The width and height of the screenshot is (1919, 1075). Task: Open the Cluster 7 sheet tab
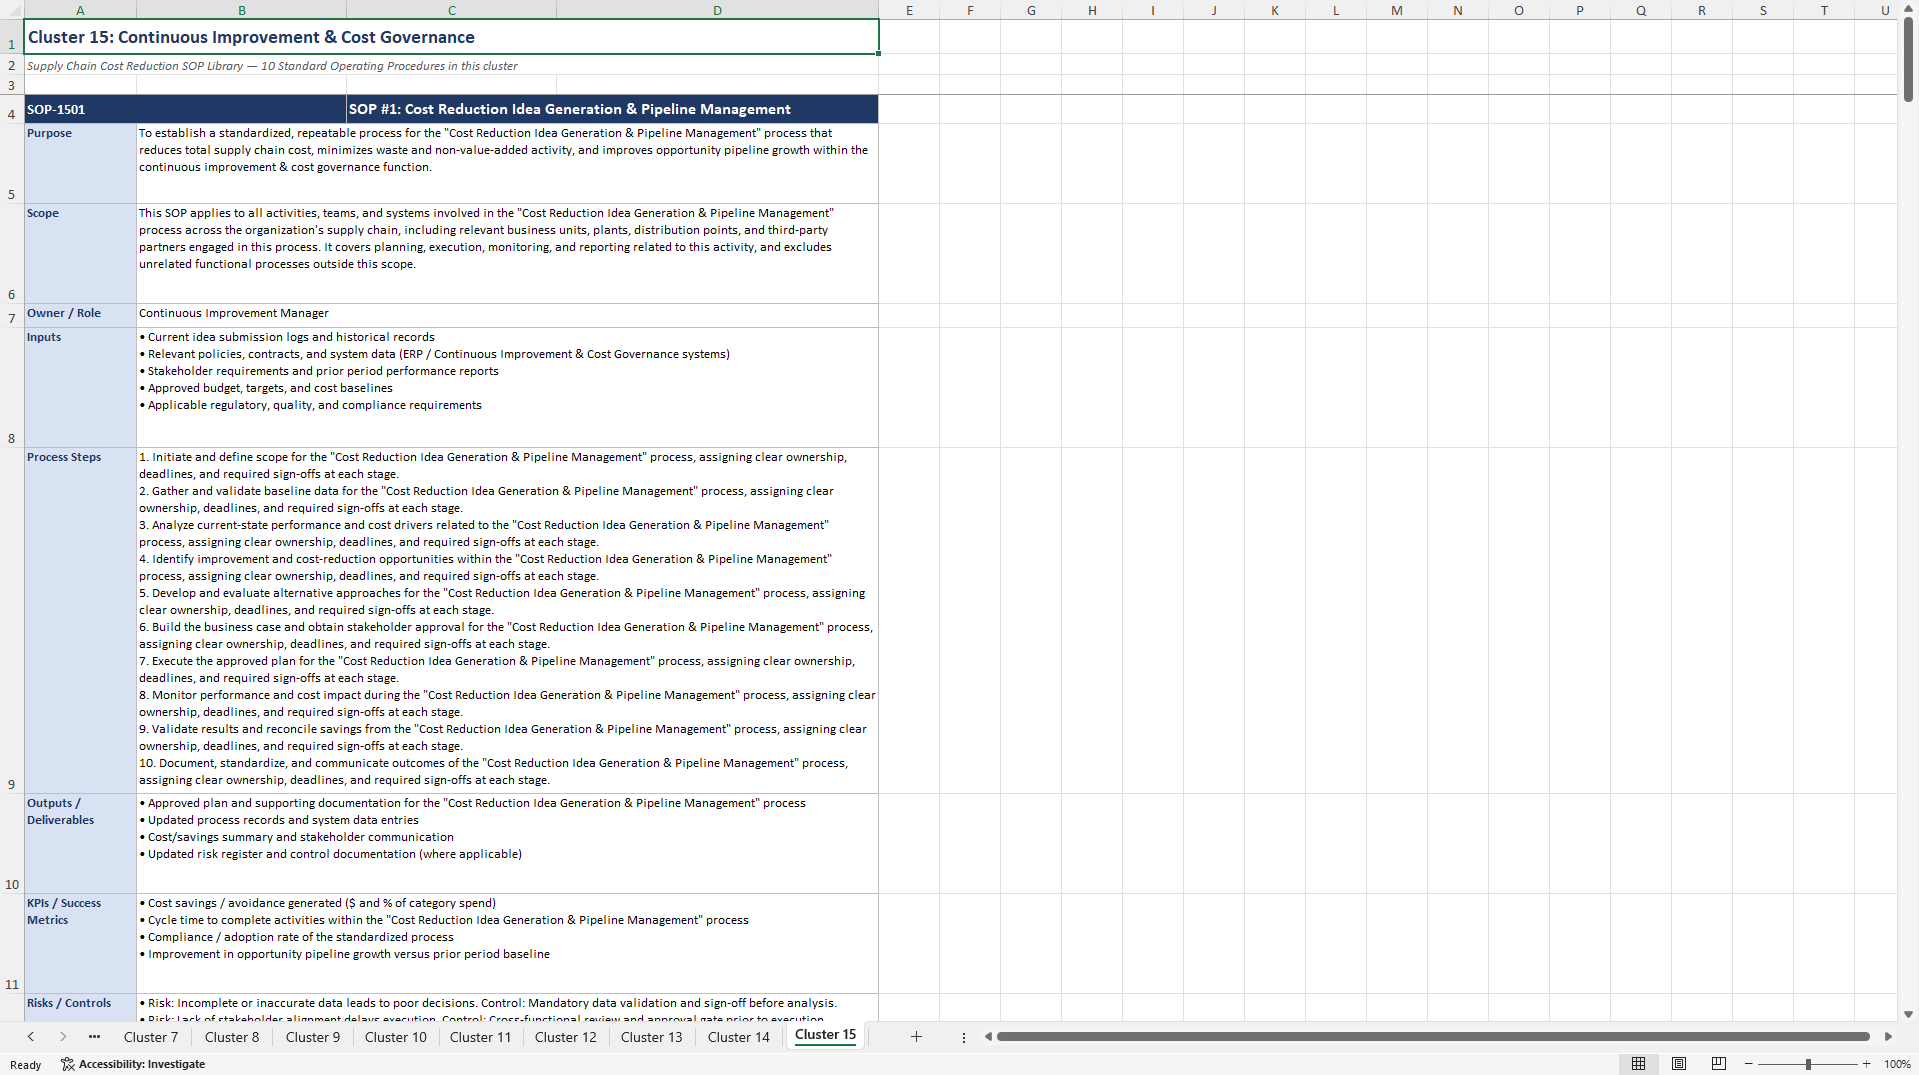click(x=151, y=1037)
